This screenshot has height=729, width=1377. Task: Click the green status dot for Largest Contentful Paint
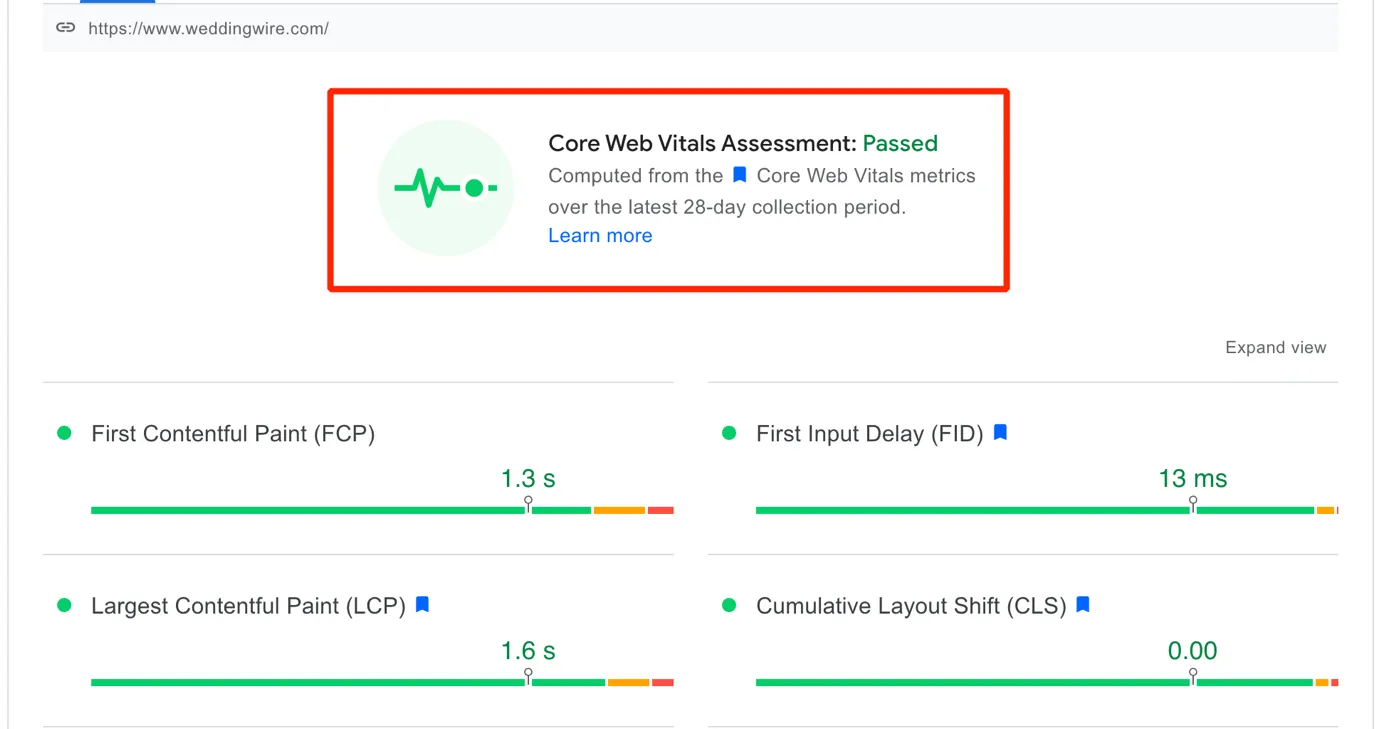[65, 605]
